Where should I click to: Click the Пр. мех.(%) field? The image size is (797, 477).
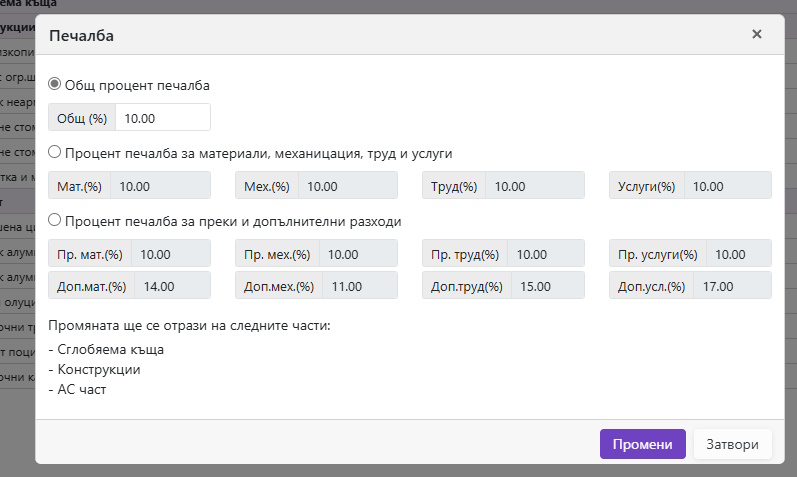click(x=358, y=254)
